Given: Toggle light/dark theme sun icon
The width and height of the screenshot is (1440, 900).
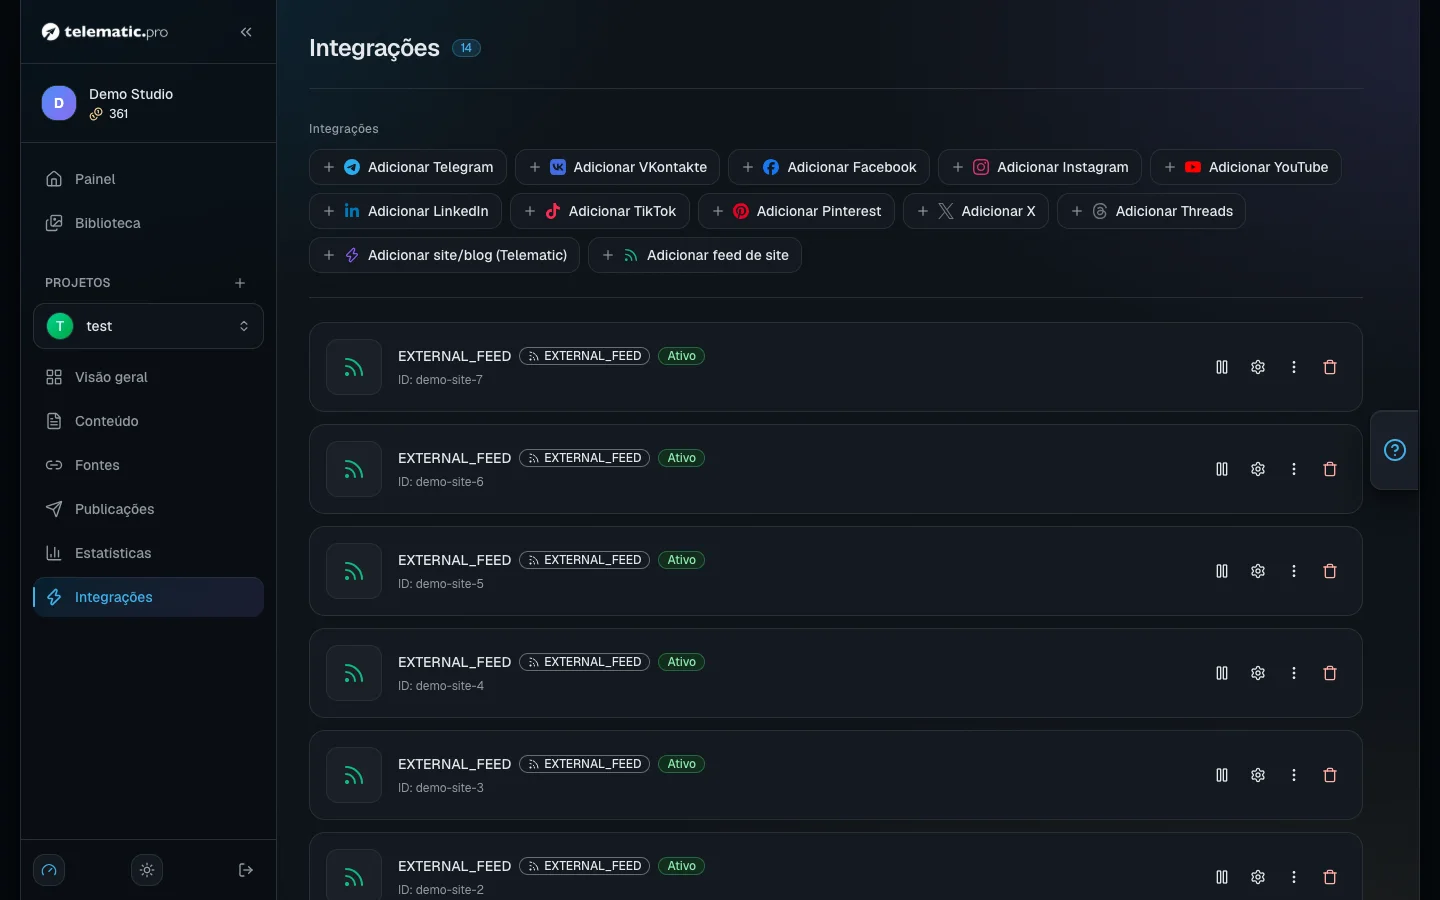Looking at the screenshot, I should 147,870.
